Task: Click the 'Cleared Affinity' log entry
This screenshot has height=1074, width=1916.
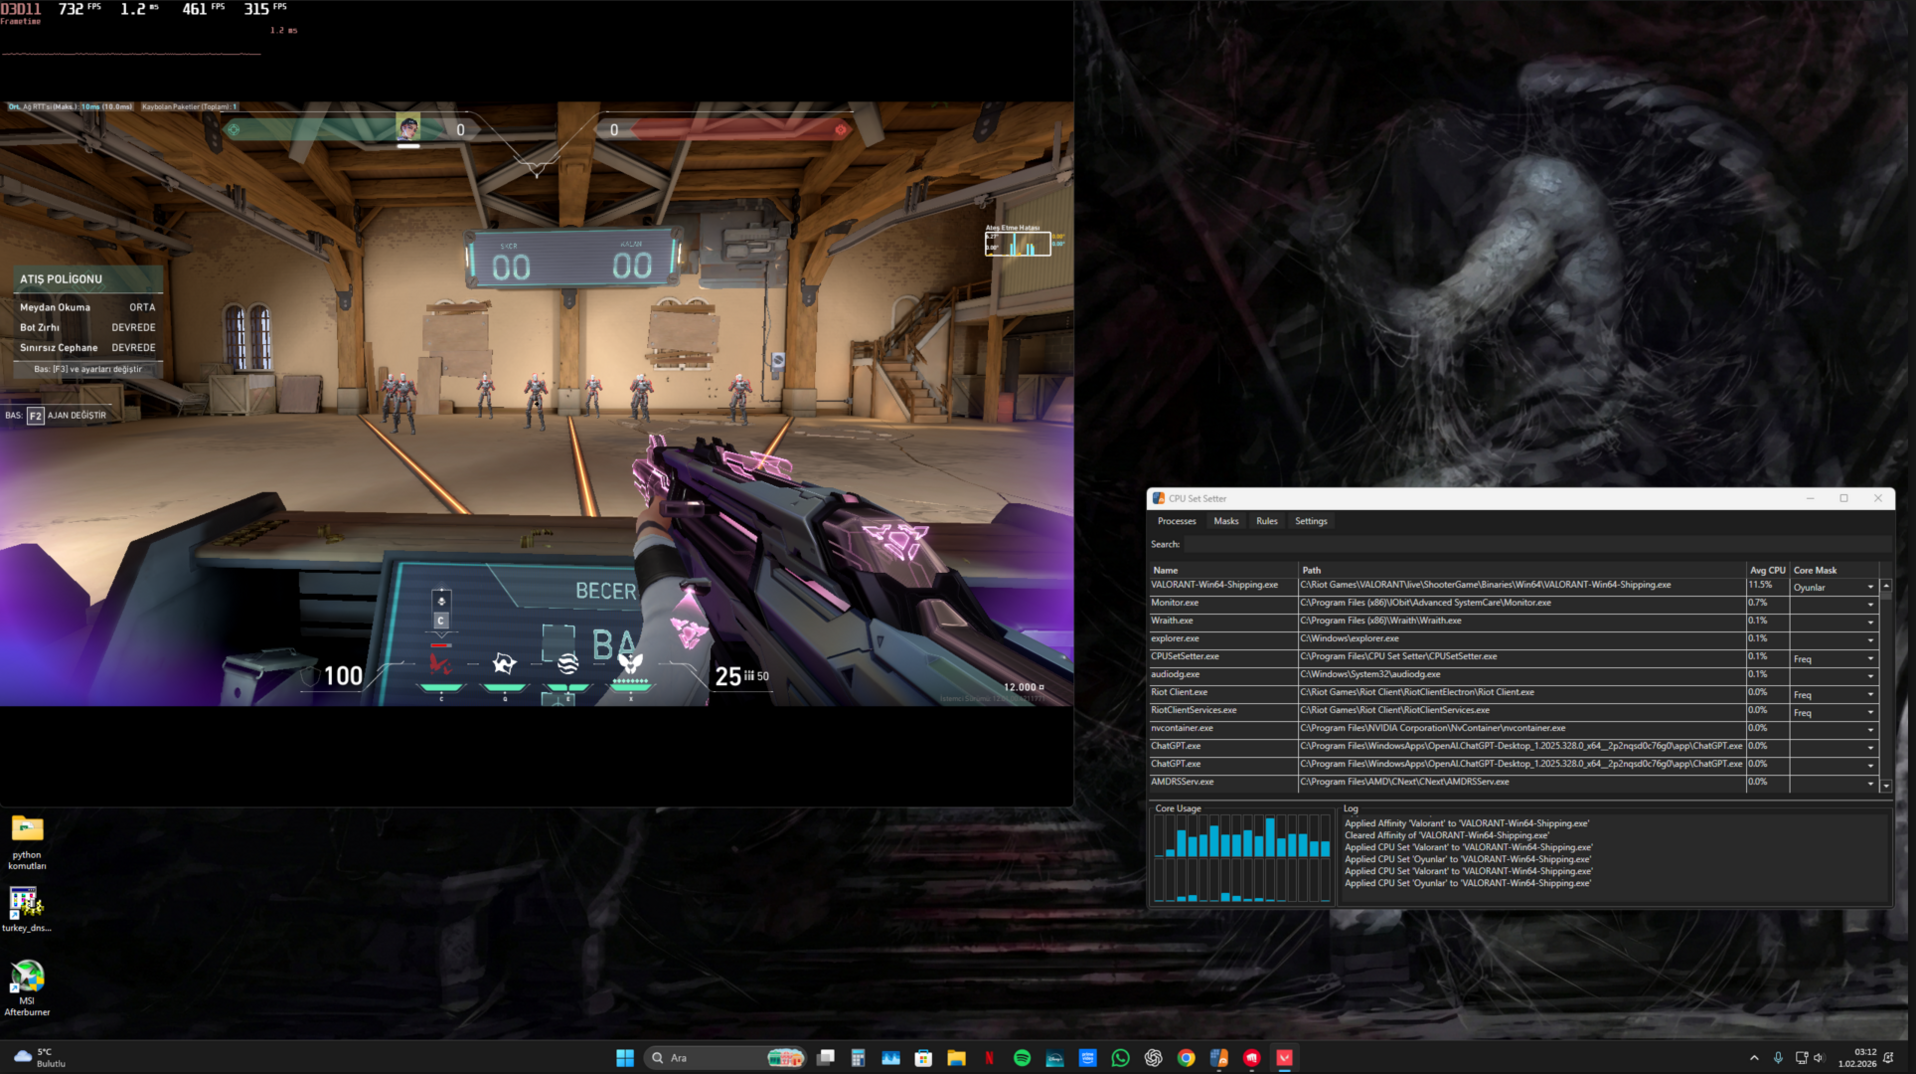Action: (1446, 835)
